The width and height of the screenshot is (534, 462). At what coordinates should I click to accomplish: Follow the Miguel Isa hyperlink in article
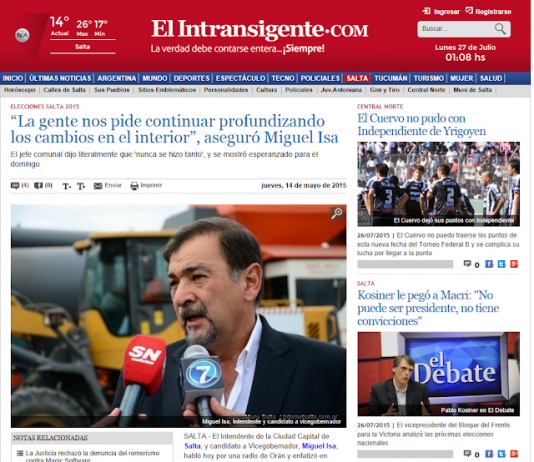pos(319,446)
